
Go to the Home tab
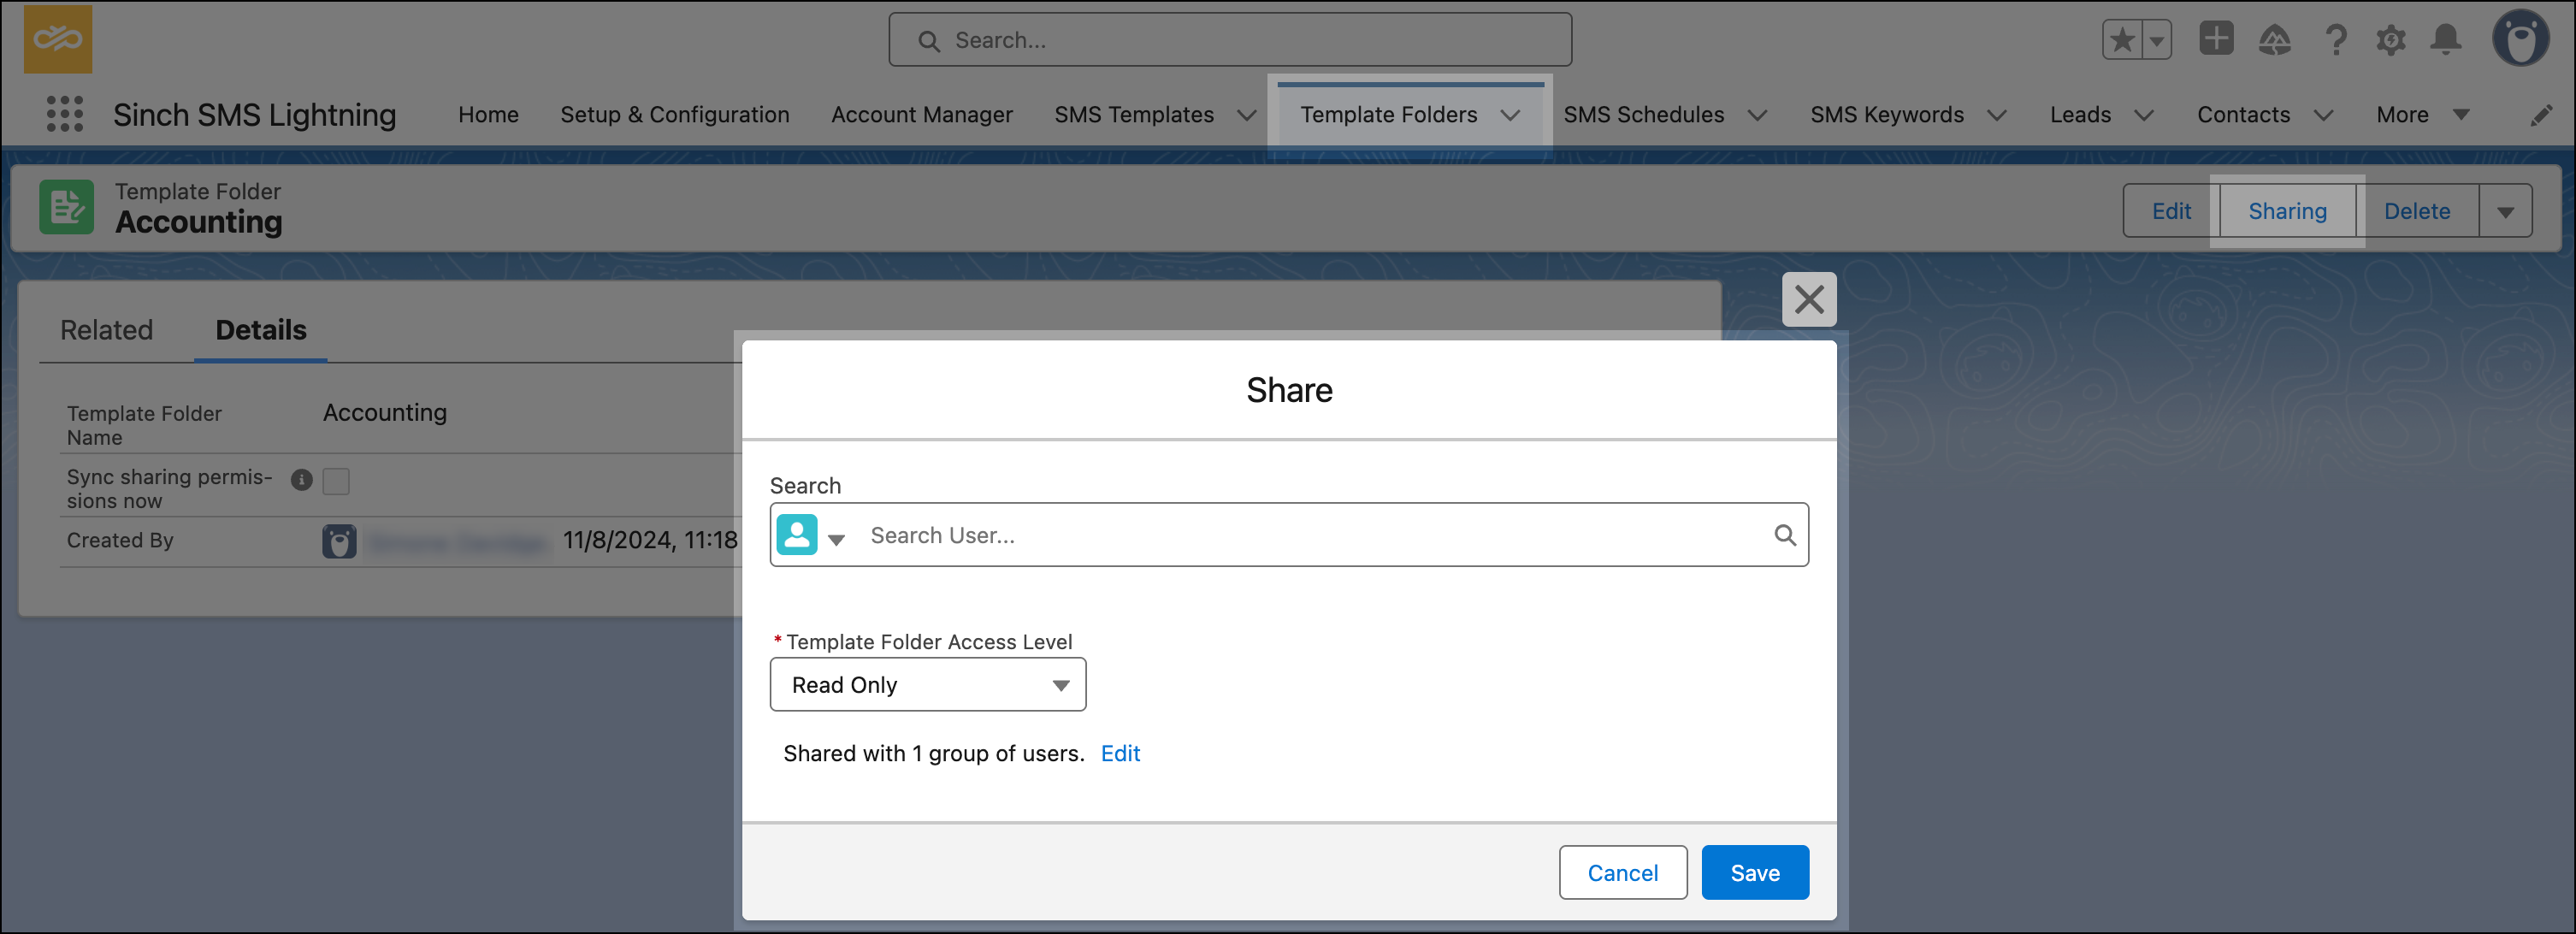pos(488,115)
